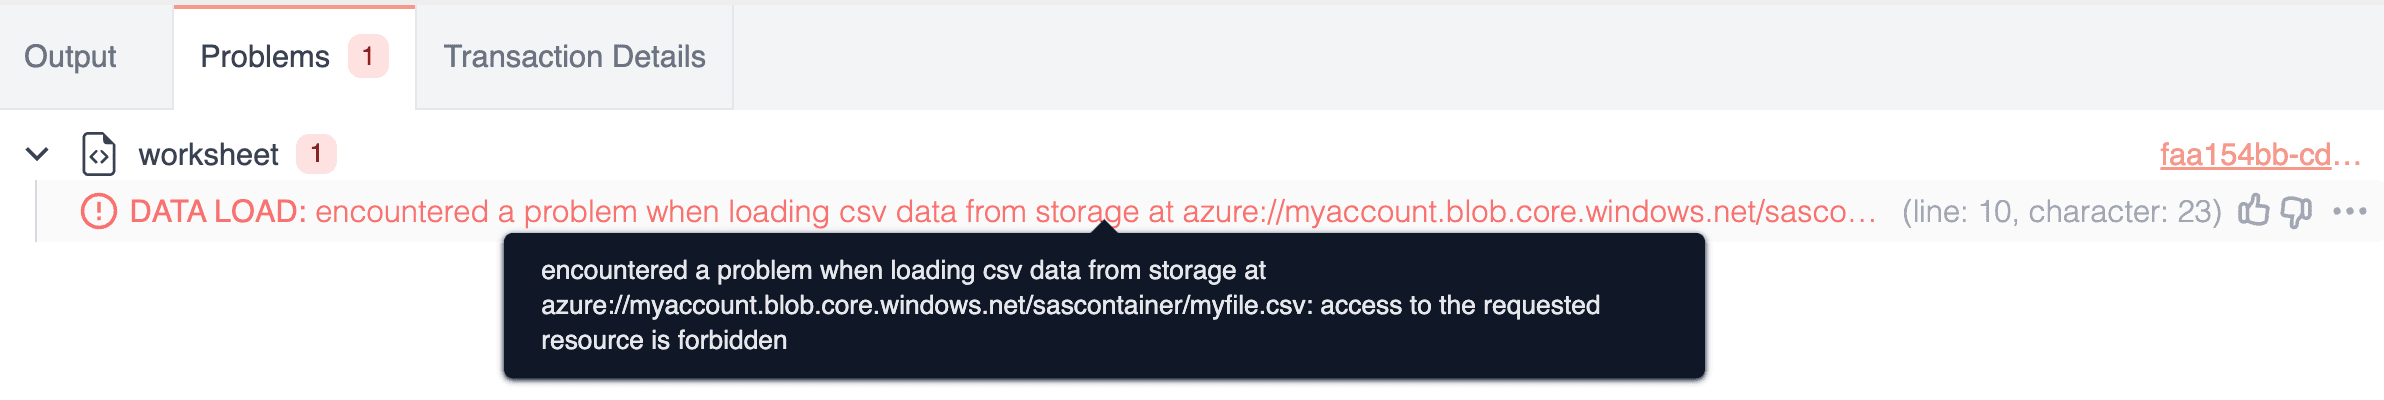Give thumbs down on the error message
This screenshot has height=400, width=2384.
2296,212
